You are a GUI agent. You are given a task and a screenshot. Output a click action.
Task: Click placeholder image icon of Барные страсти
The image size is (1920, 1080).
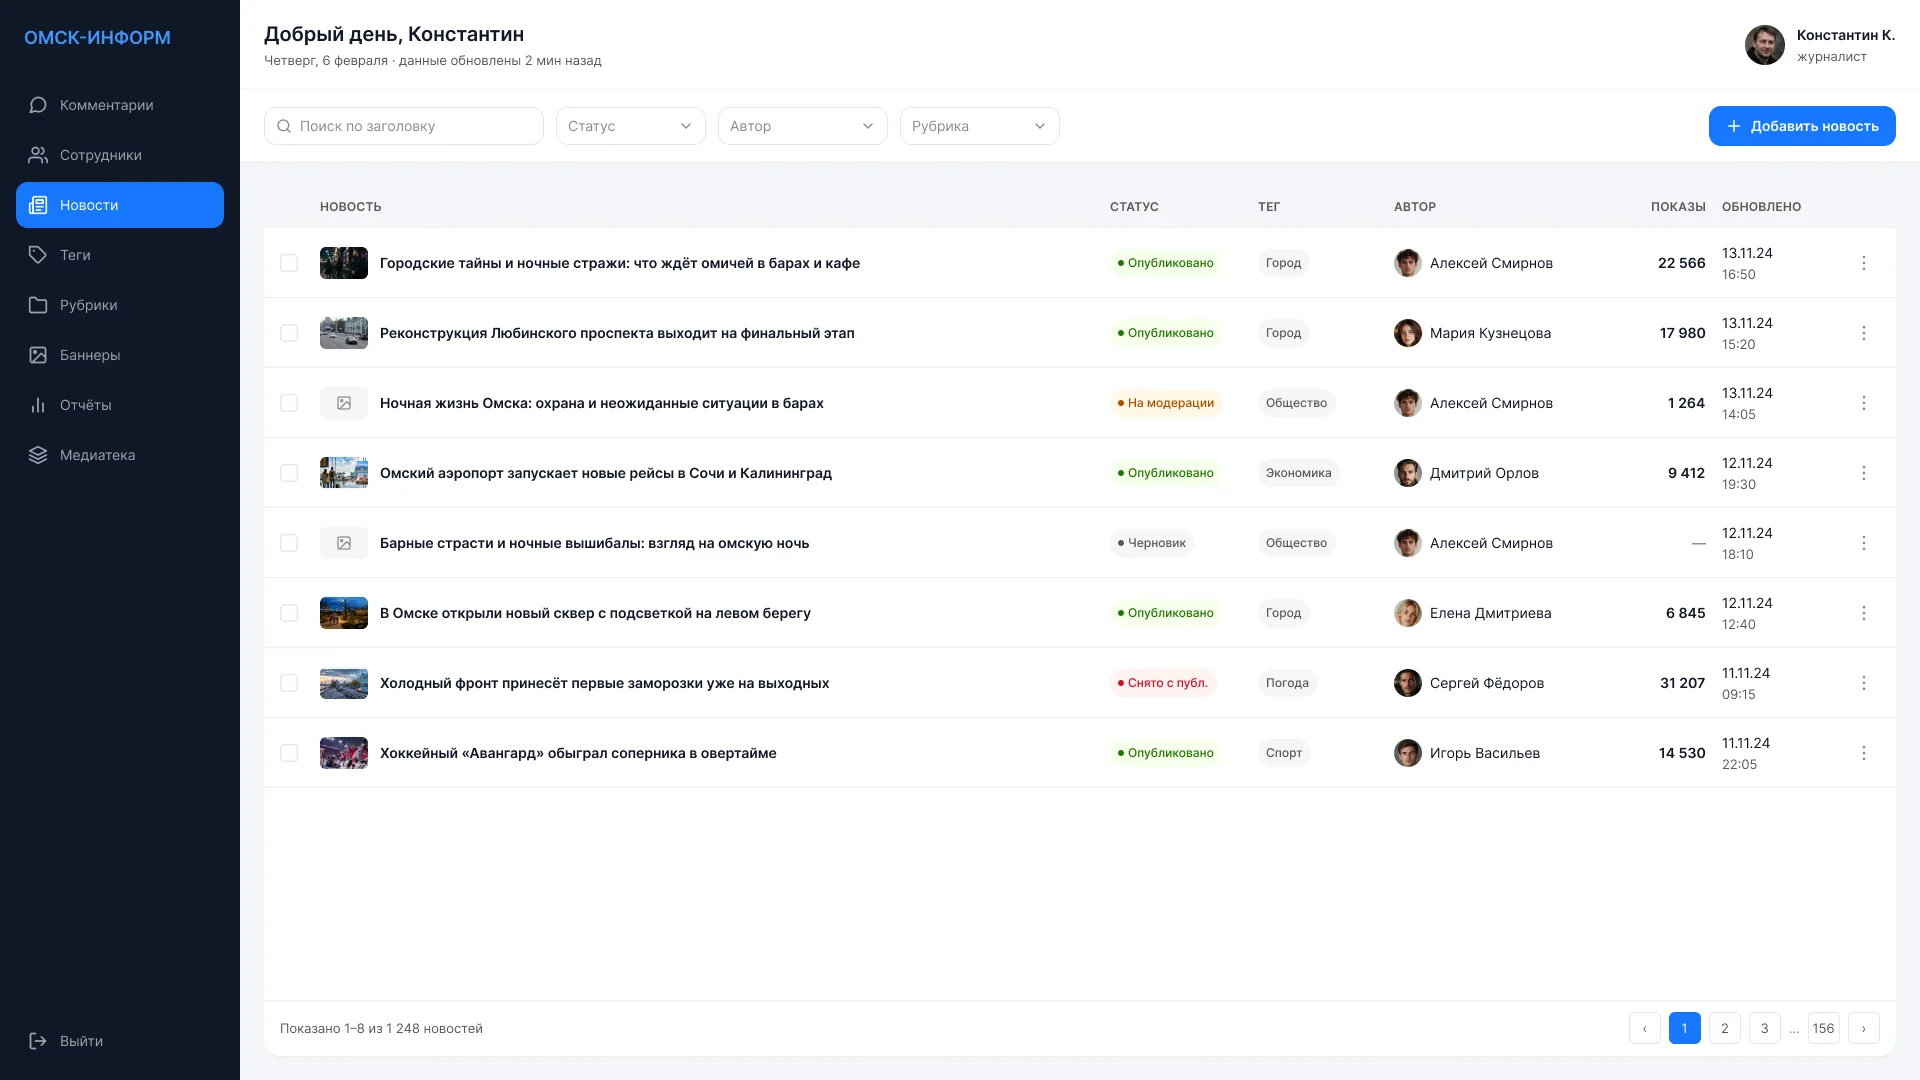point(344,543)
